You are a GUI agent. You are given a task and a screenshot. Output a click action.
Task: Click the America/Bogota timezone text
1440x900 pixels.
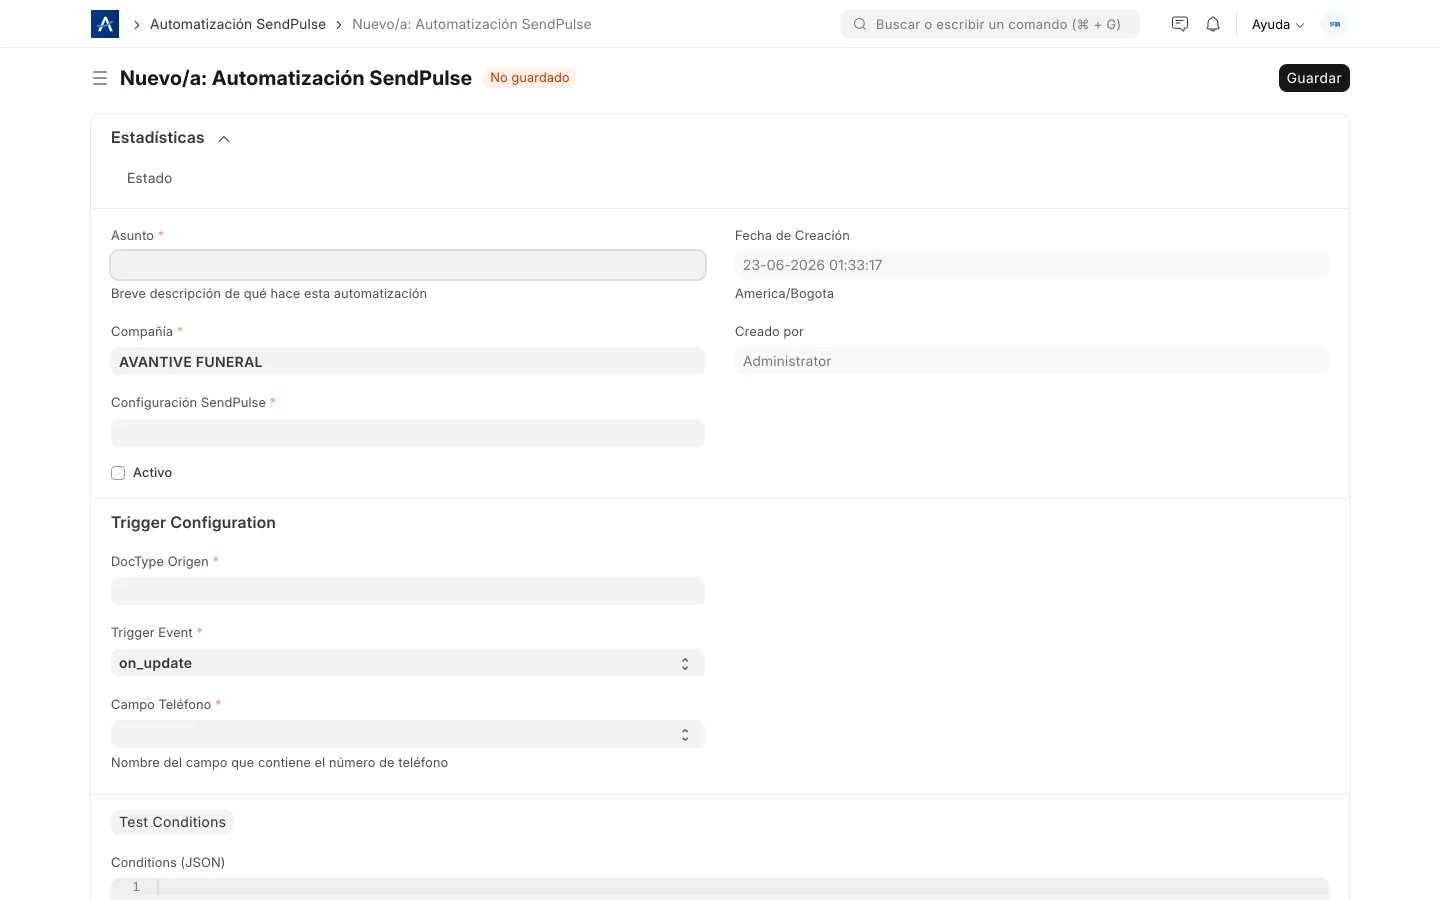click(784, 294)
